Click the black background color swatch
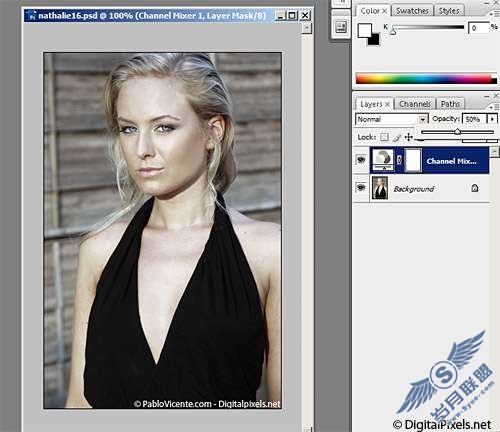 pyautogui.click(x=375, y=40)
